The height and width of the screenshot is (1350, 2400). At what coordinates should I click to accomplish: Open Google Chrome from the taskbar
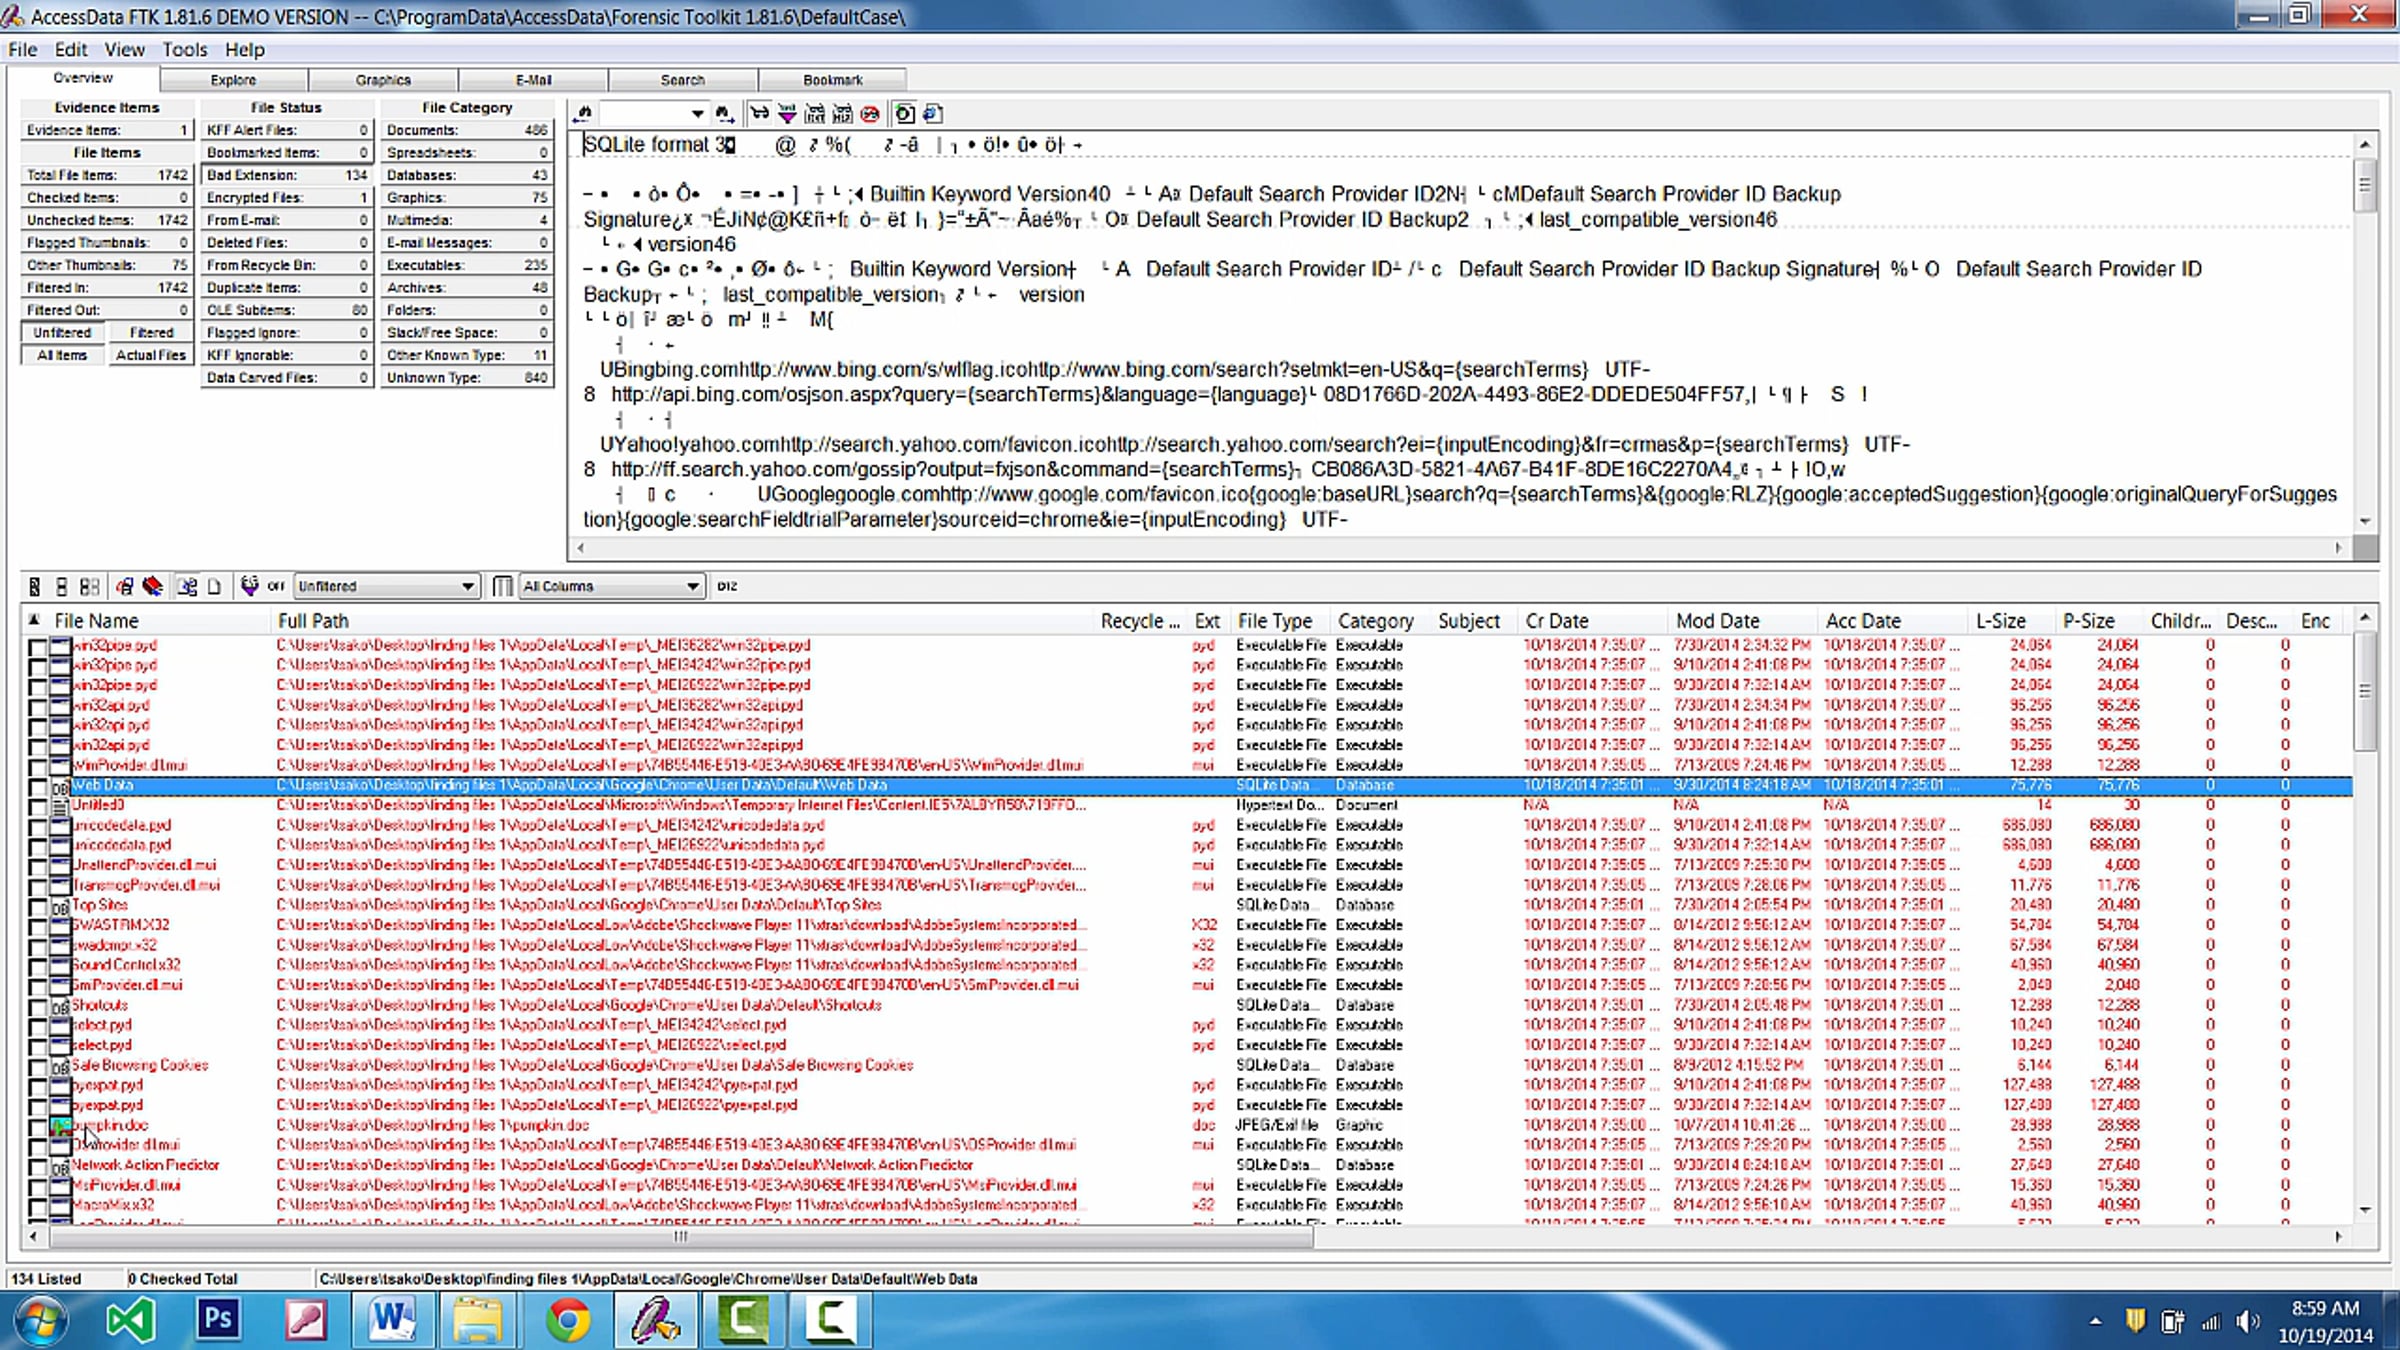tap(567, 1321)
